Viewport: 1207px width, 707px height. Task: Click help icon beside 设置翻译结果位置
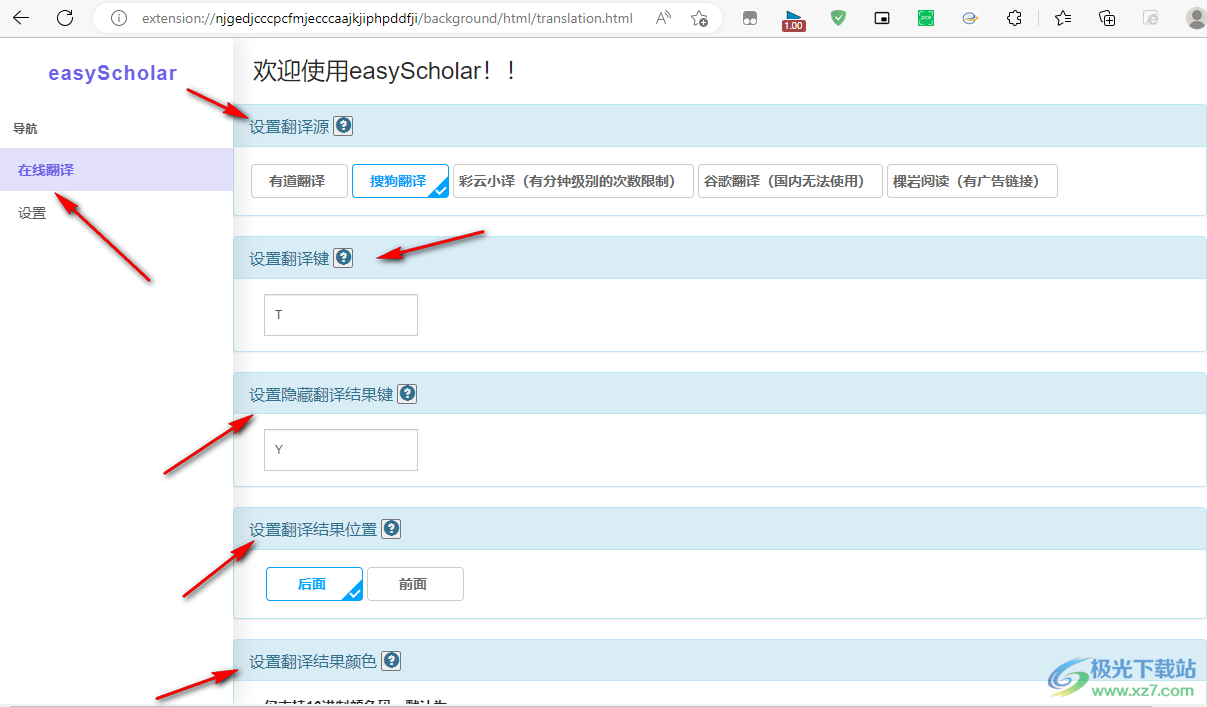391,529
